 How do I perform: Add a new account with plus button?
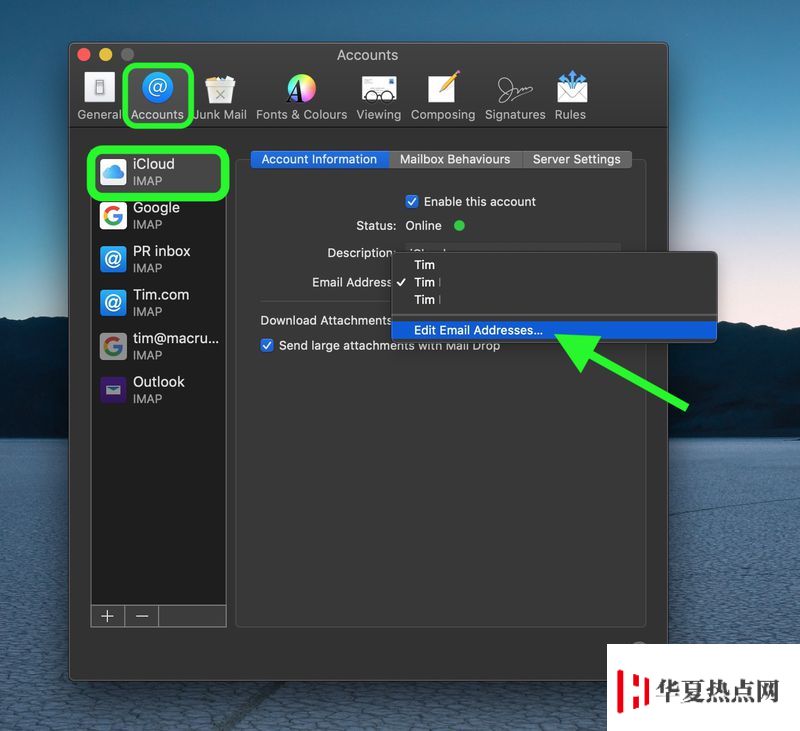point(108,616)
